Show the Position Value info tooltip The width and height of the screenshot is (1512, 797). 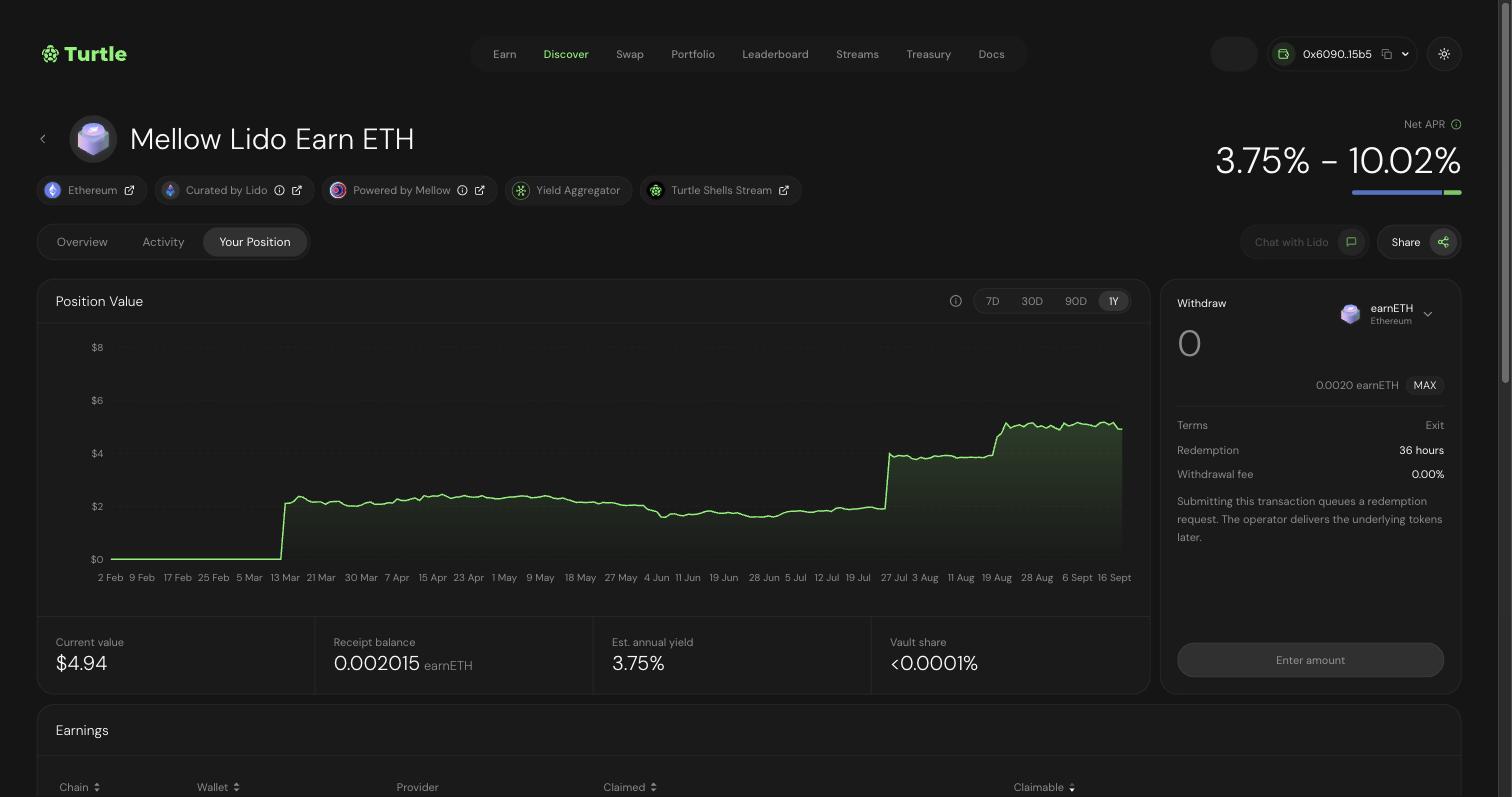(956, 301)
